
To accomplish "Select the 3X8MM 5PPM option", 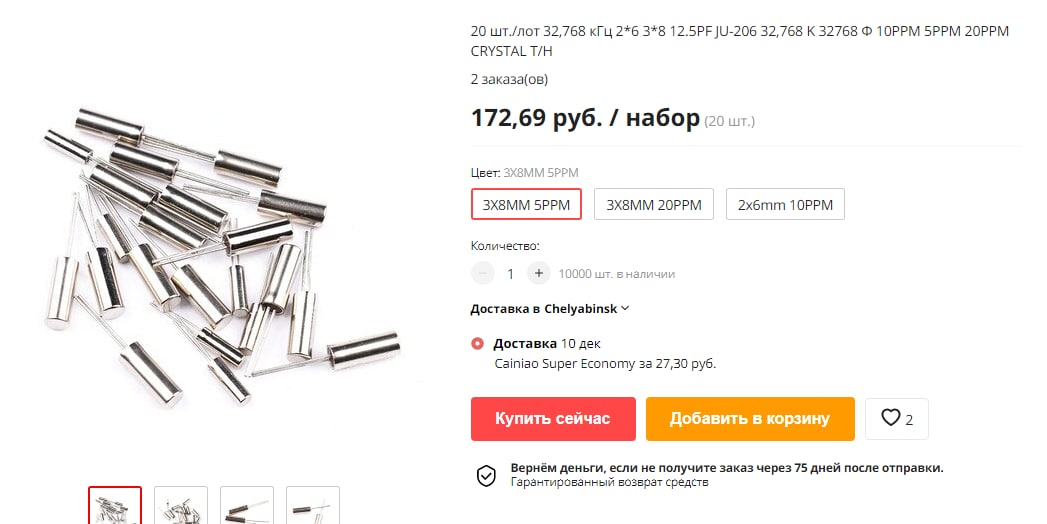I will 526,204.
